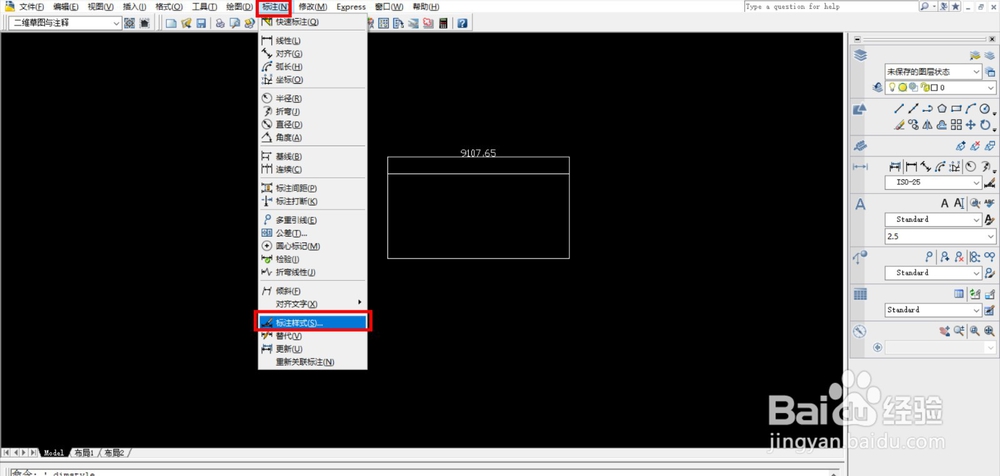Click the 9107.65 dimension text in drawing

[478, 153]
